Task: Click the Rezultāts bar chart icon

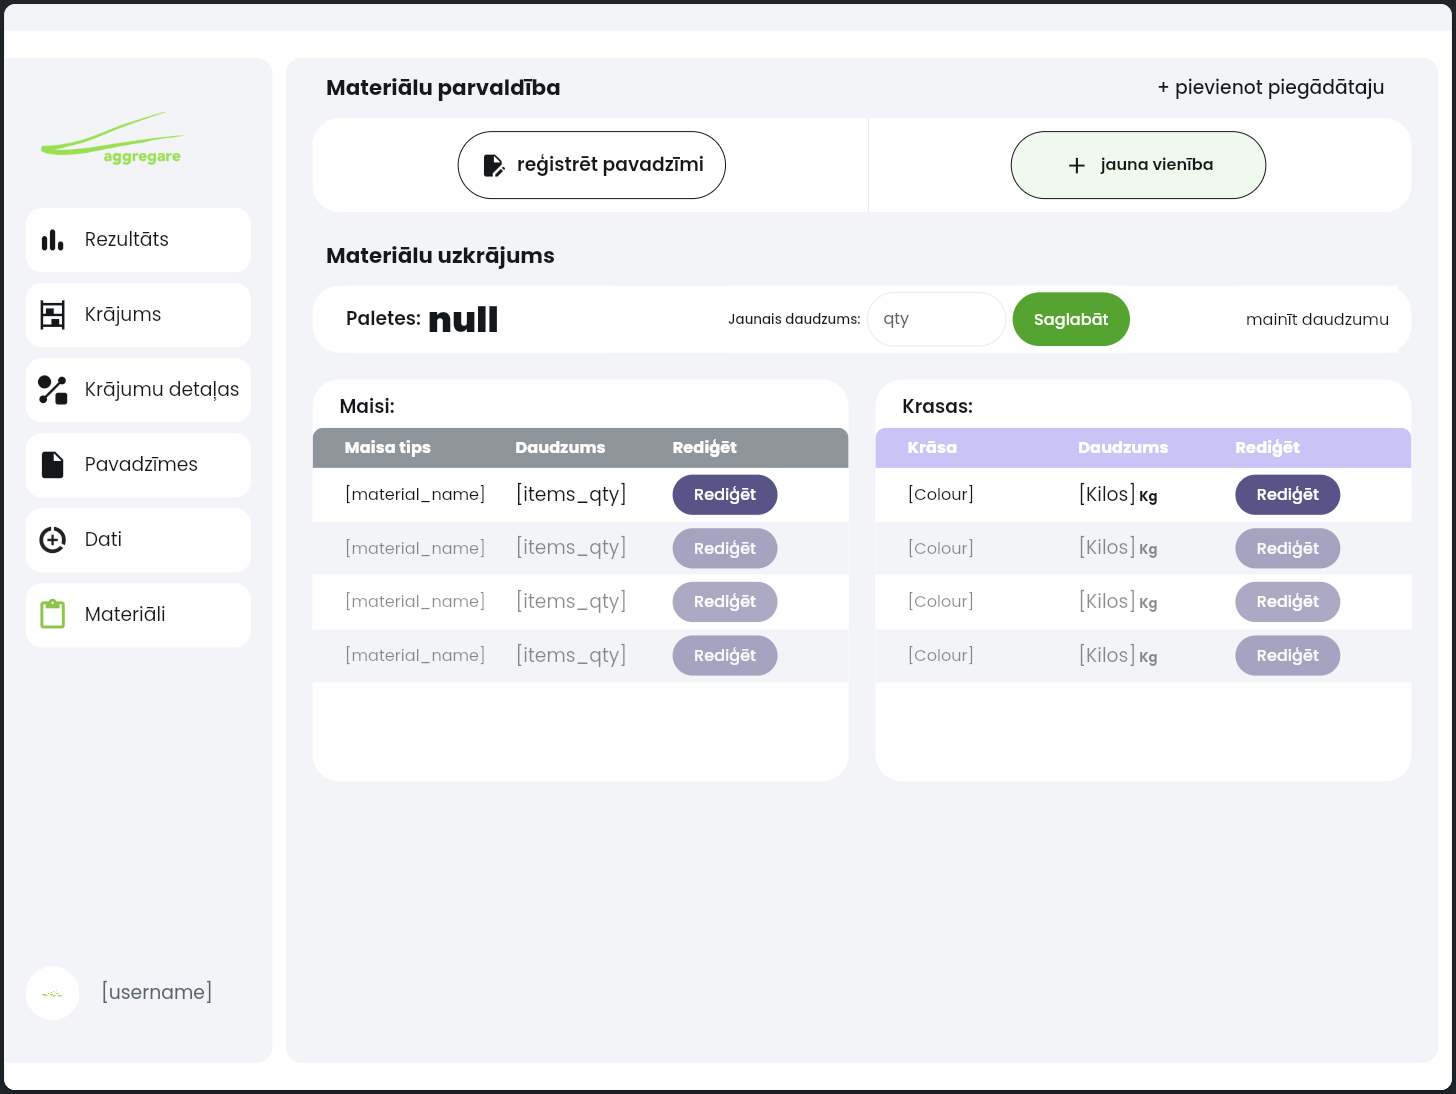Action: click(x=52, y=240)
